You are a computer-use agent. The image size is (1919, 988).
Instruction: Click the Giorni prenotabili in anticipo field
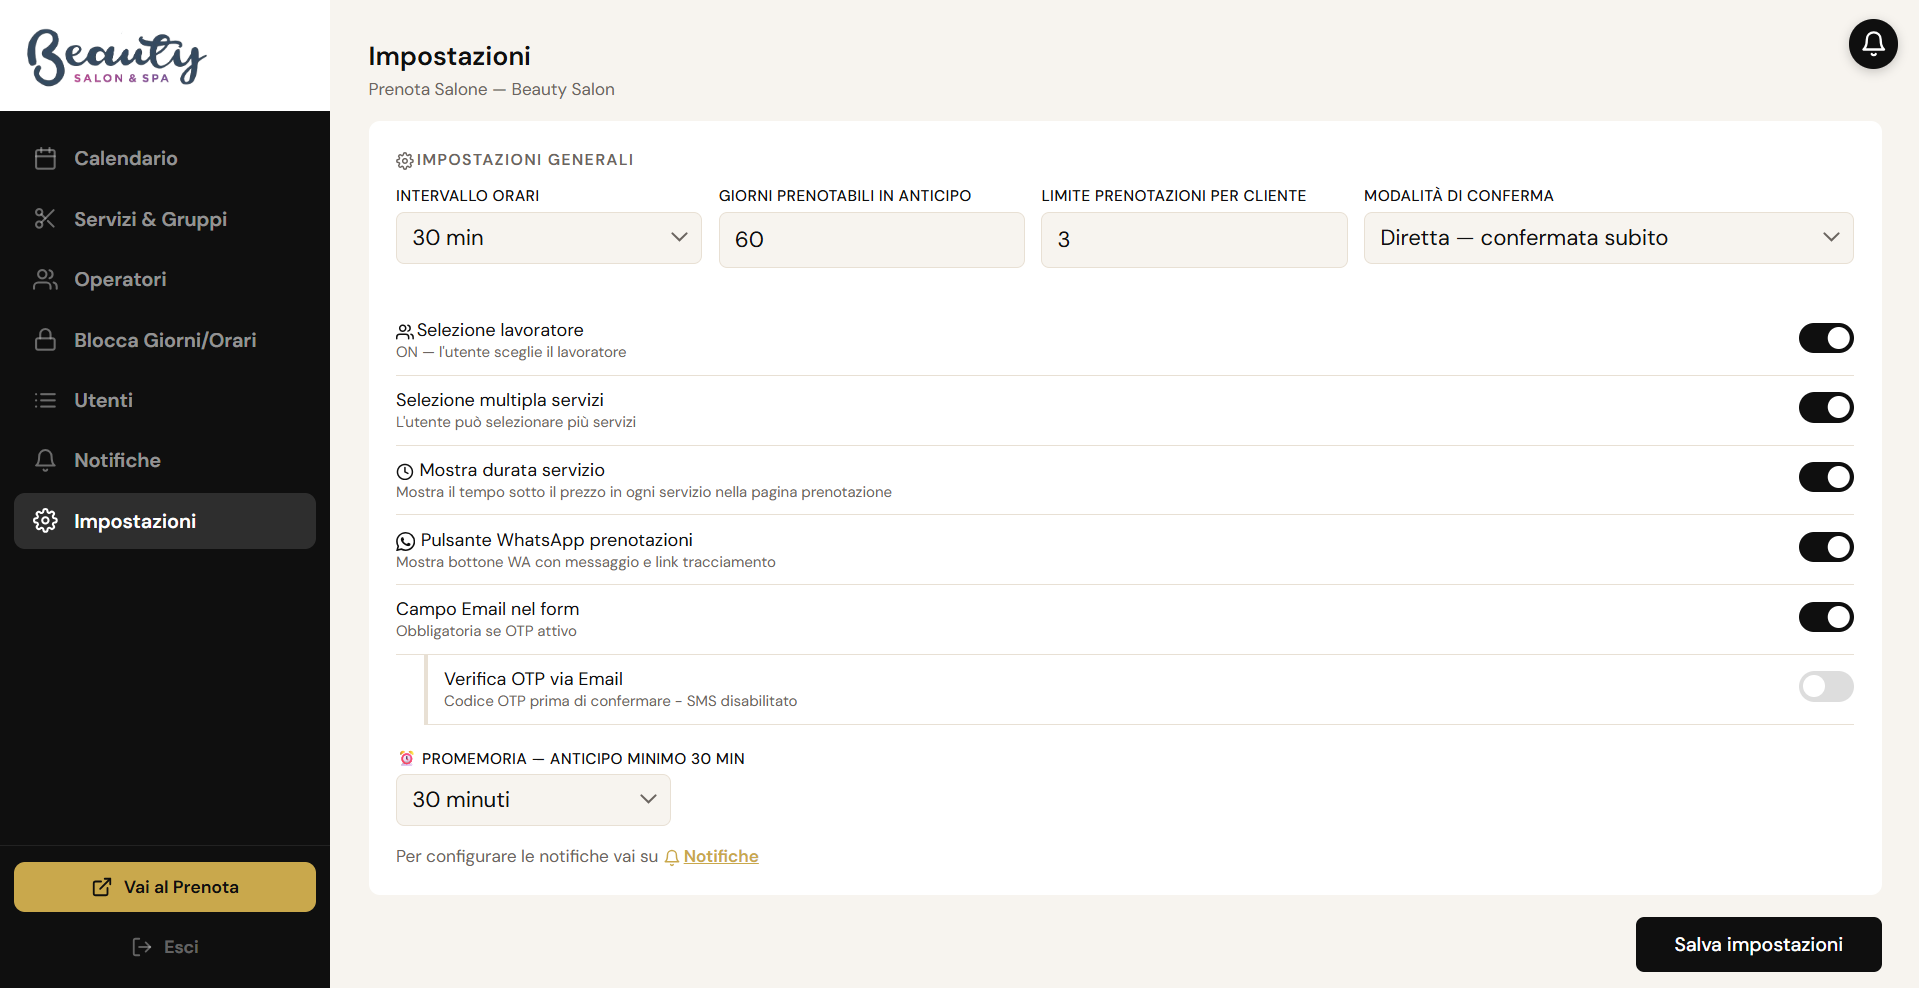[871, 240]
